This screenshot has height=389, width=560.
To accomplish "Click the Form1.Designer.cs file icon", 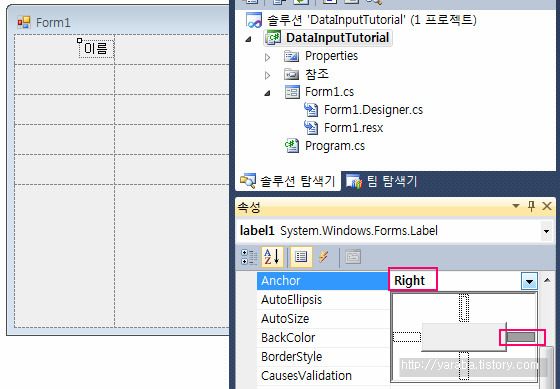I will tap(311, 110).
